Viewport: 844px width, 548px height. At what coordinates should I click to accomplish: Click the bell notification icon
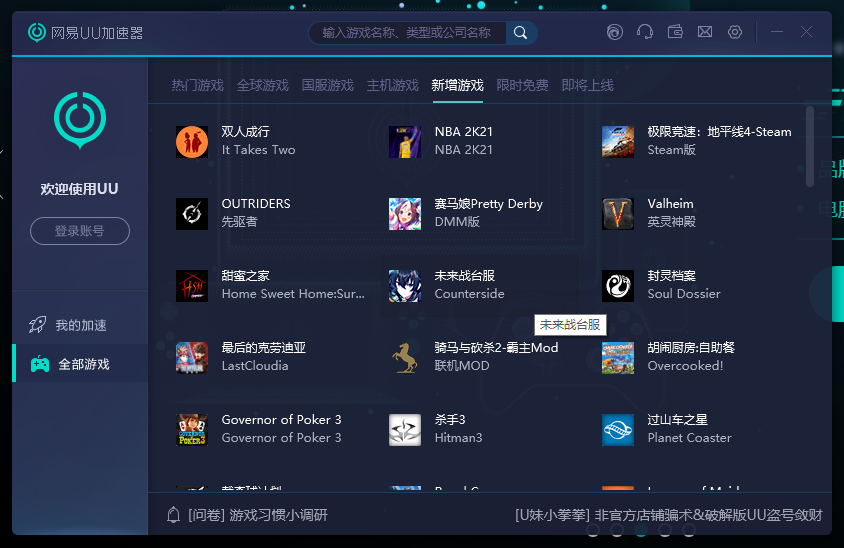pyautogui.click(x=173, y=515)
